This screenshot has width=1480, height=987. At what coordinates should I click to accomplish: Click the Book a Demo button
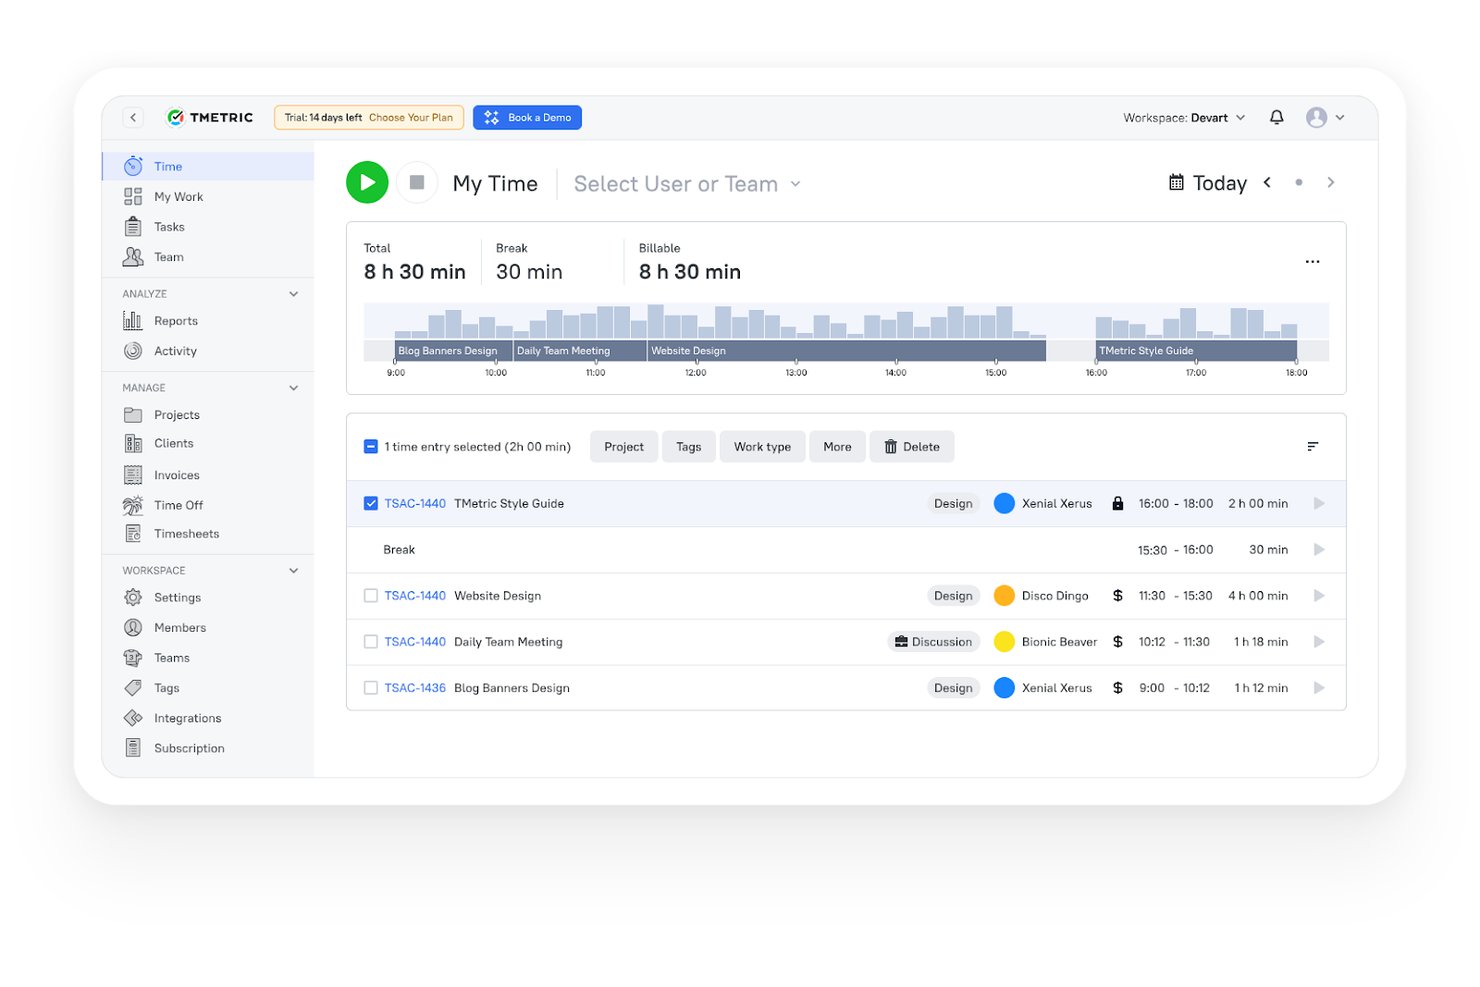pos(527,118)
